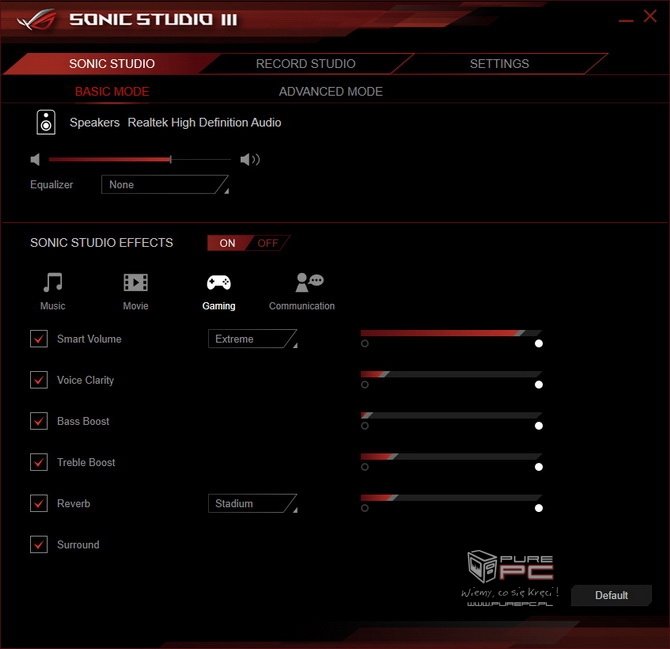Open the SETTINGS tab
Viewport: 670px width, 649px height.
coord(499,64)
